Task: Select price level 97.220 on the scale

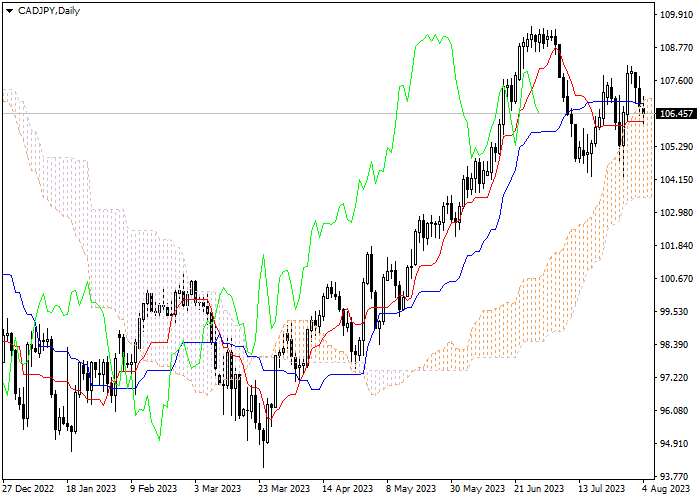Action: 674,378
